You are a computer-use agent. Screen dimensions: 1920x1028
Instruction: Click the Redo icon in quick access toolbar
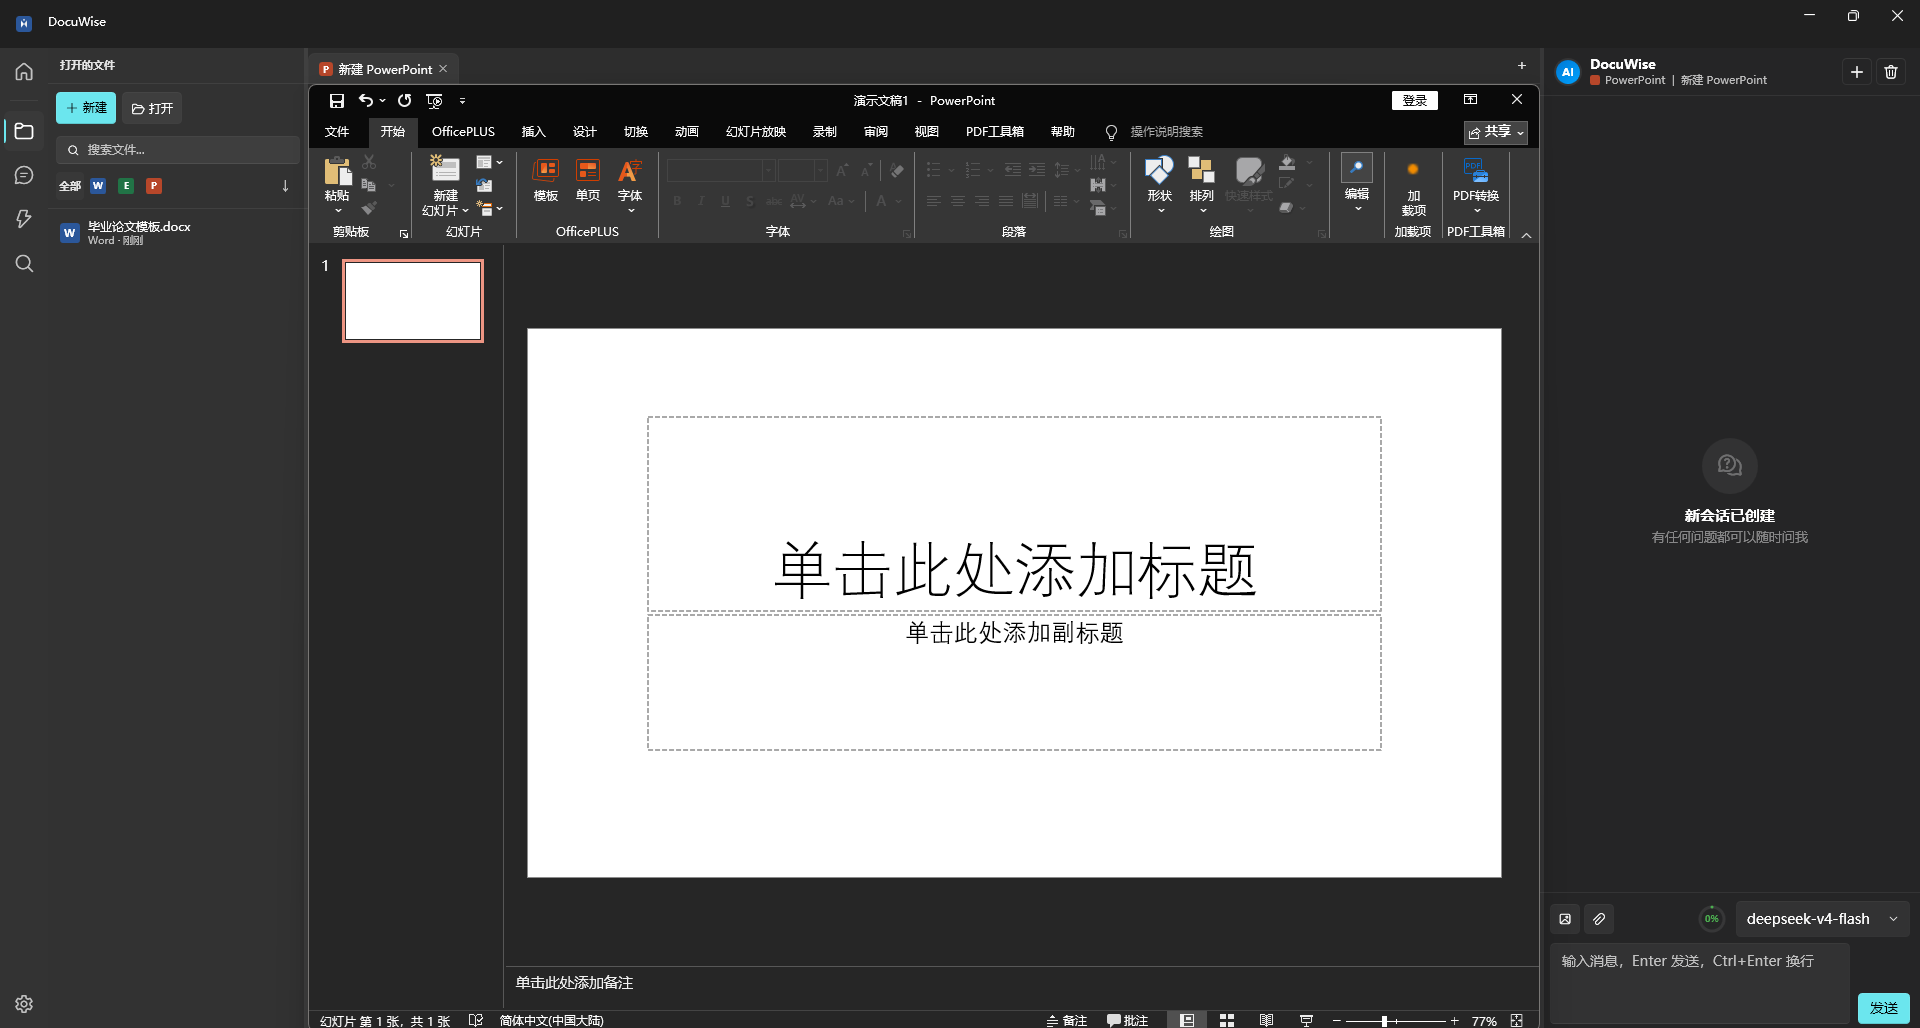[x=404, y=101]
